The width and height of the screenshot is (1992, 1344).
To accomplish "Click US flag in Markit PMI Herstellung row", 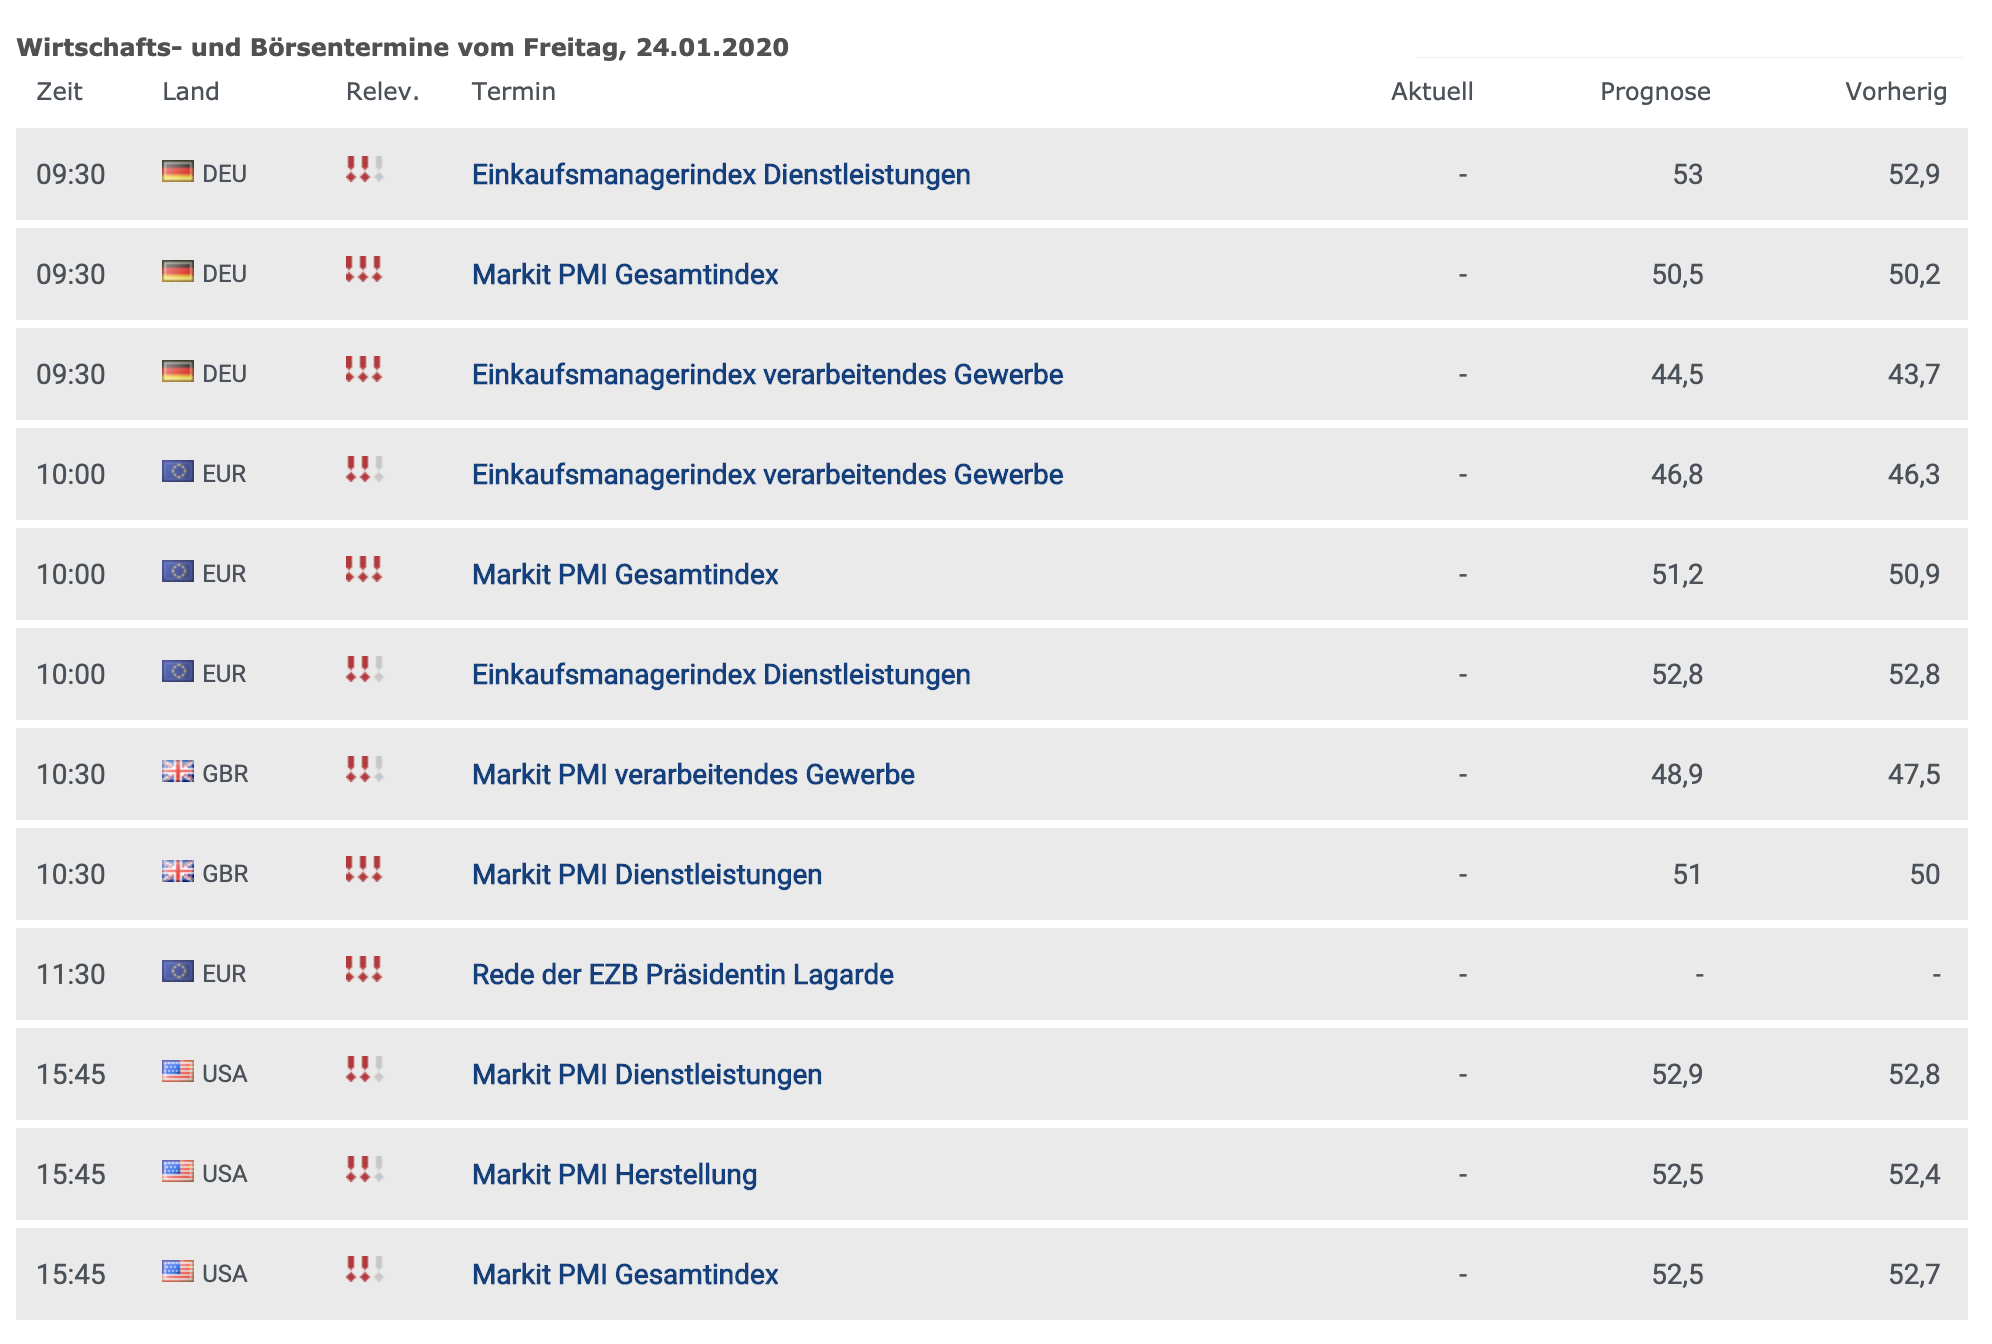I will (x=178, y=1171).
